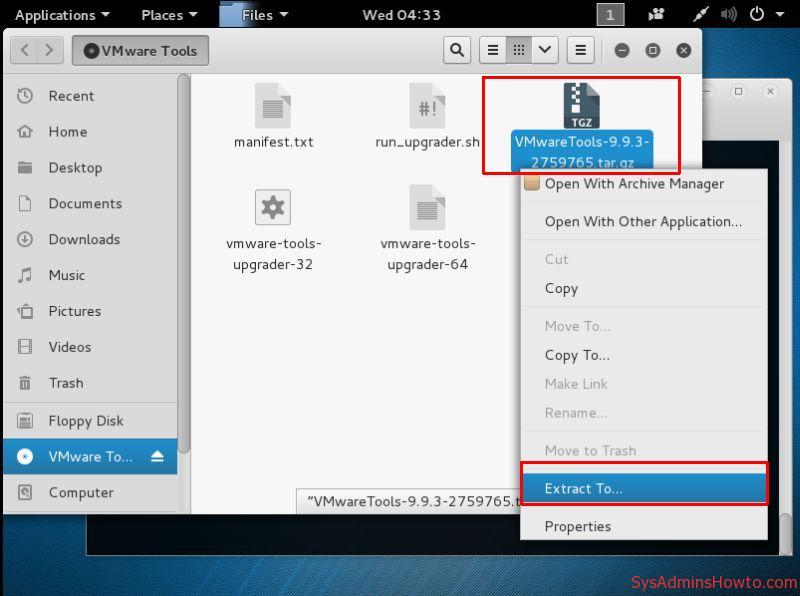The width and height of the screenshot is (800, 596).
Task: Go to Home in the sidebar
Action: [90, 132]
